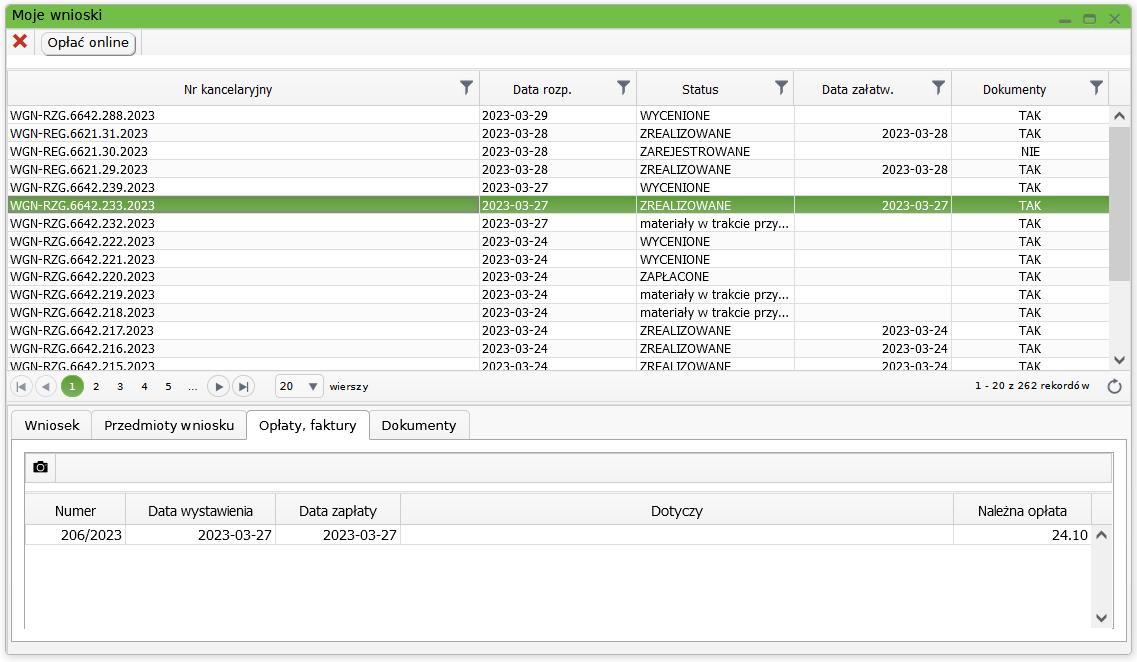1137x662 pixels.
Task: Click the Opłać online button
Action: [x=88, y=42]
